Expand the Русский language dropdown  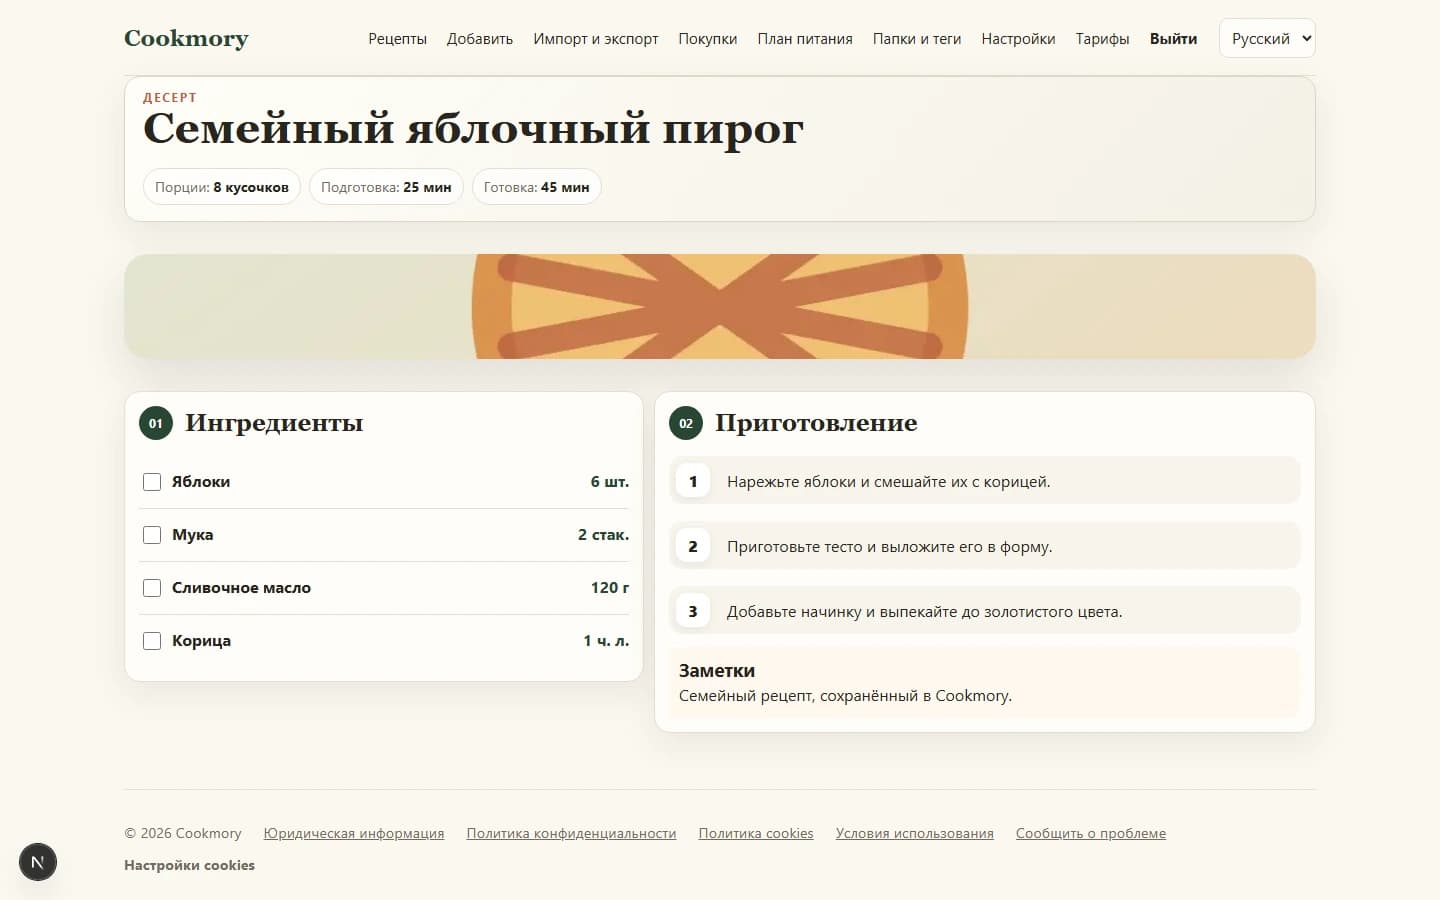click(1267, 38)
